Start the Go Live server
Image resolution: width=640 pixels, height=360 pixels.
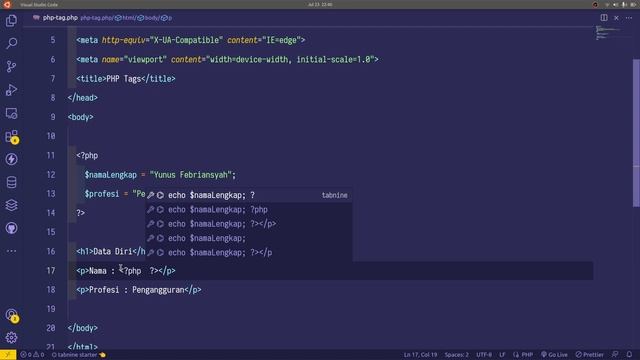click(554, 355)
